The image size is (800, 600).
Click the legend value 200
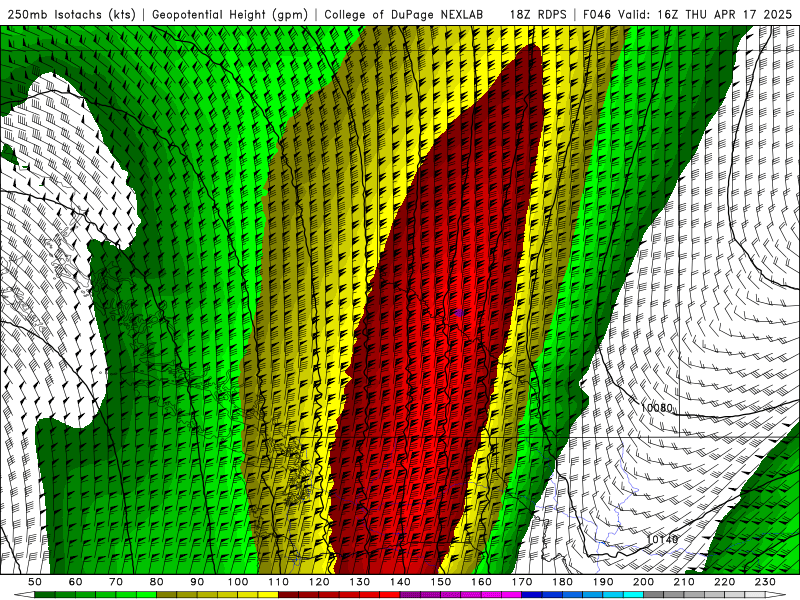(x=643, y=582)
